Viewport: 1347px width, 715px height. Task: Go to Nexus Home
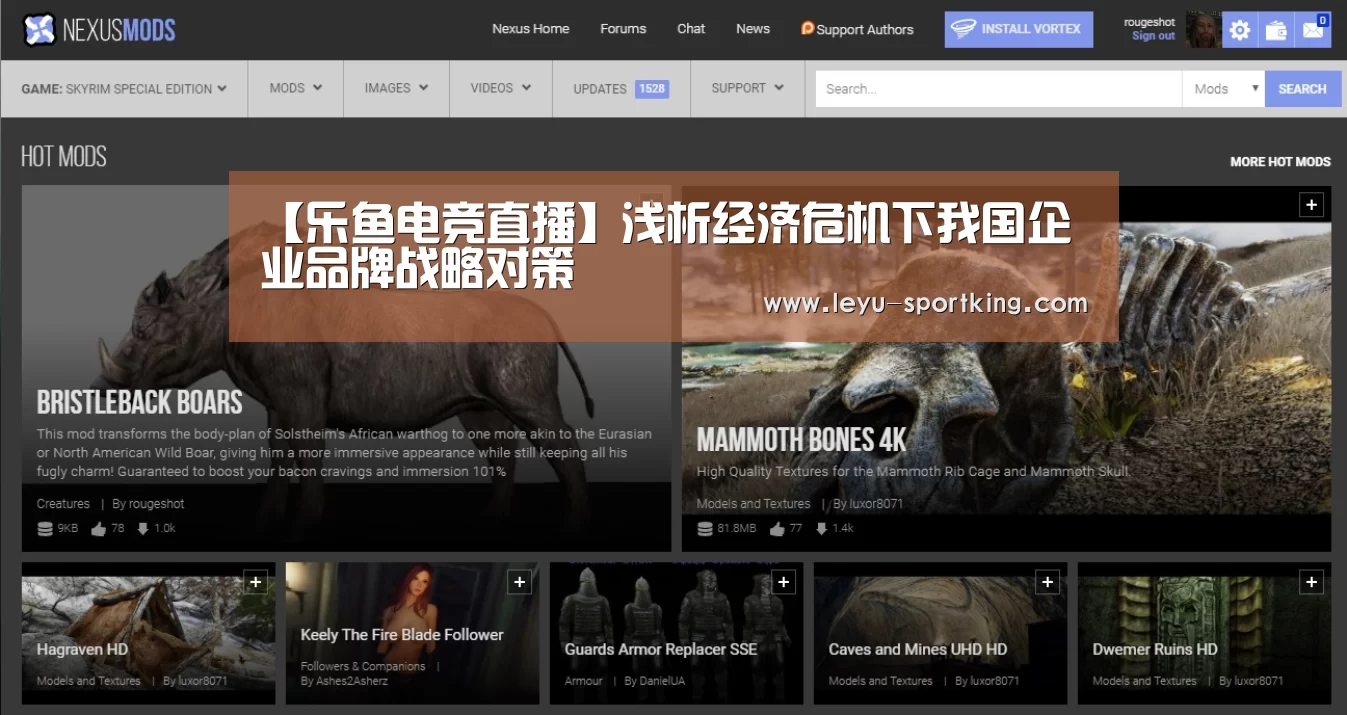click(x=530, y=29)
